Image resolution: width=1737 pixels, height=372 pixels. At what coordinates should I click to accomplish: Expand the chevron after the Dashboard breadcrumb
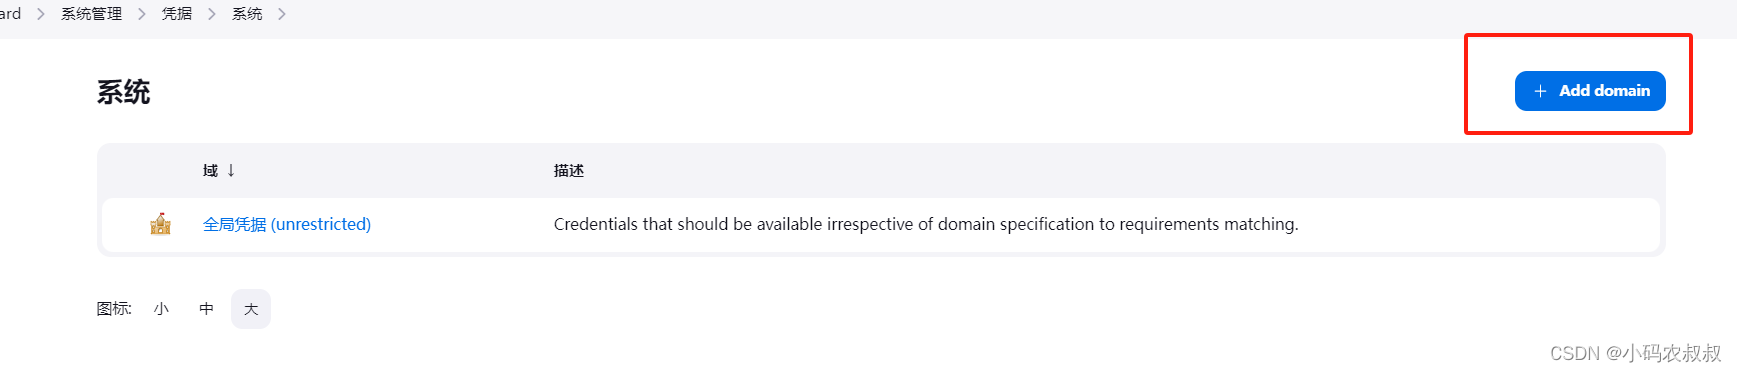click(x=41, y=14)
